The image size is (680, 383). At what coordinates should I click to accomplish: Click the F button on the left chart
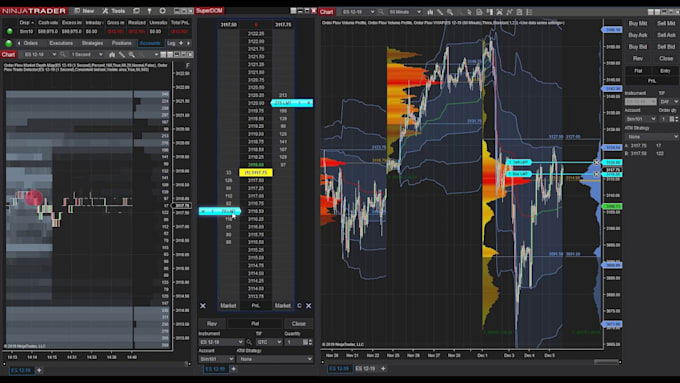188,65
